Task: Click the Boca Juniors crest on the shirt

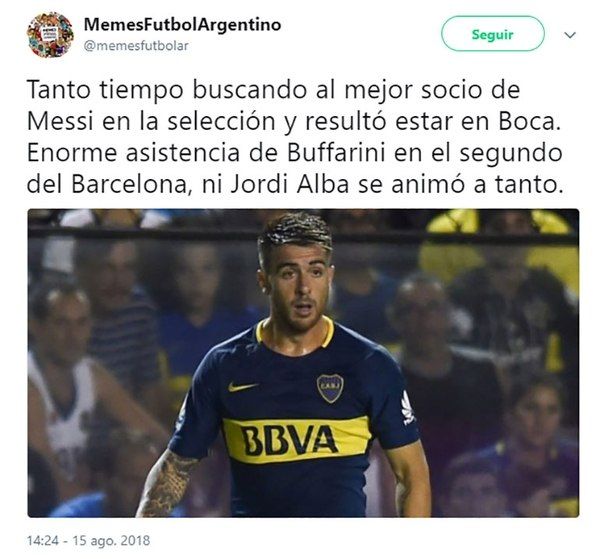Action: pyautogui.click(x=330, y=388)
